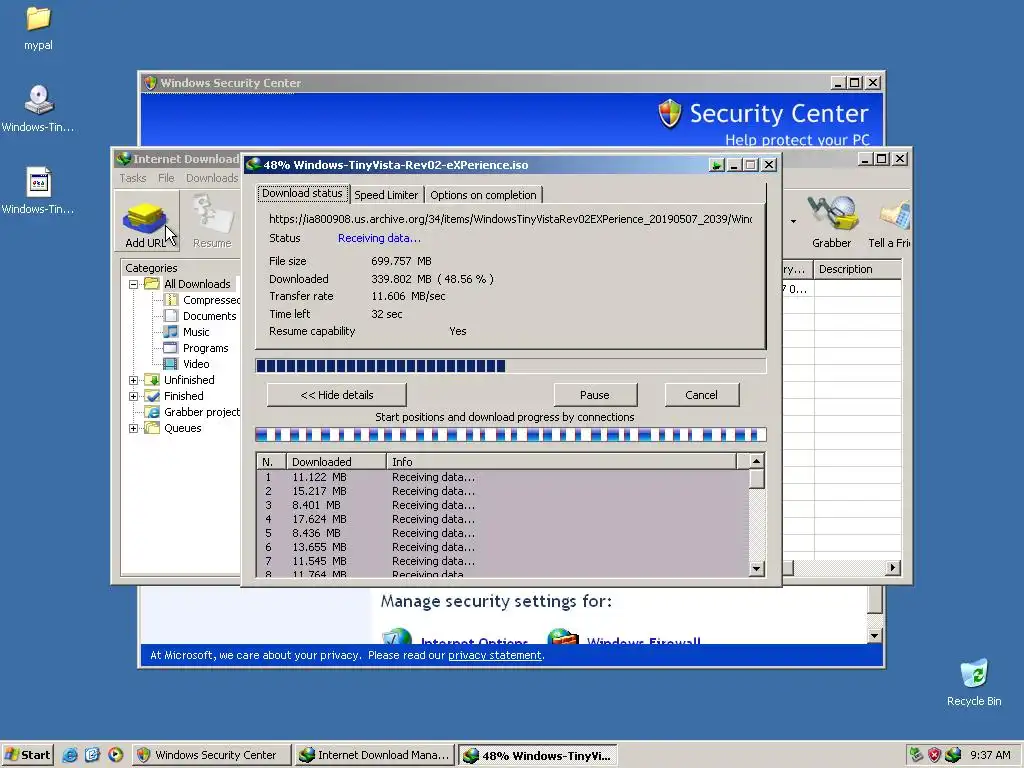Click the network connection tray icon
Viewport: 1024px width, 768px height.
click(x=916, y=755)
